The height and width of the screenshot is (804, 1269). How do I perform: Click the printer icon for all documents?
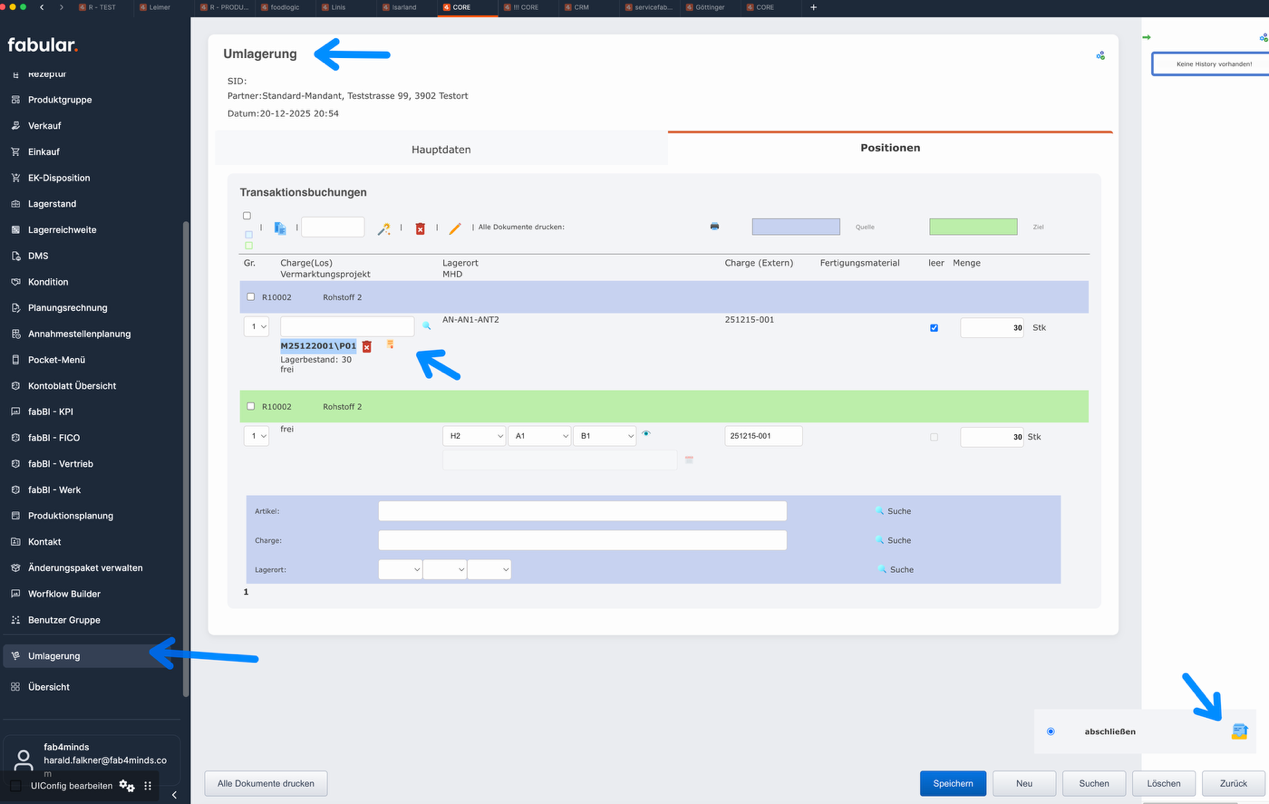tap(714, 227)
